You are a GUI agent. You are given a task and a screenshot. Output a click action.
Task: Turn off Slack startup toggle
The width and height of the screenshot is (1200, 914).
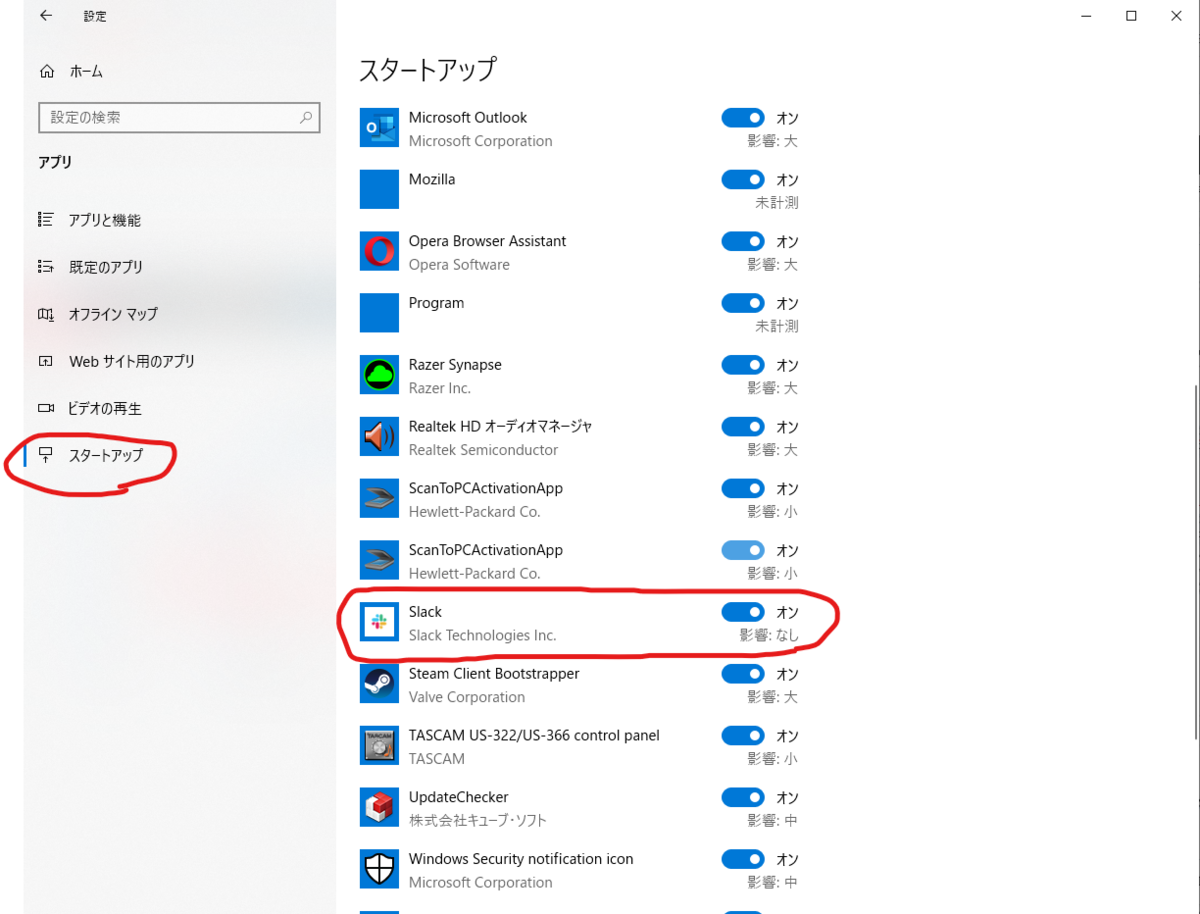743,612
